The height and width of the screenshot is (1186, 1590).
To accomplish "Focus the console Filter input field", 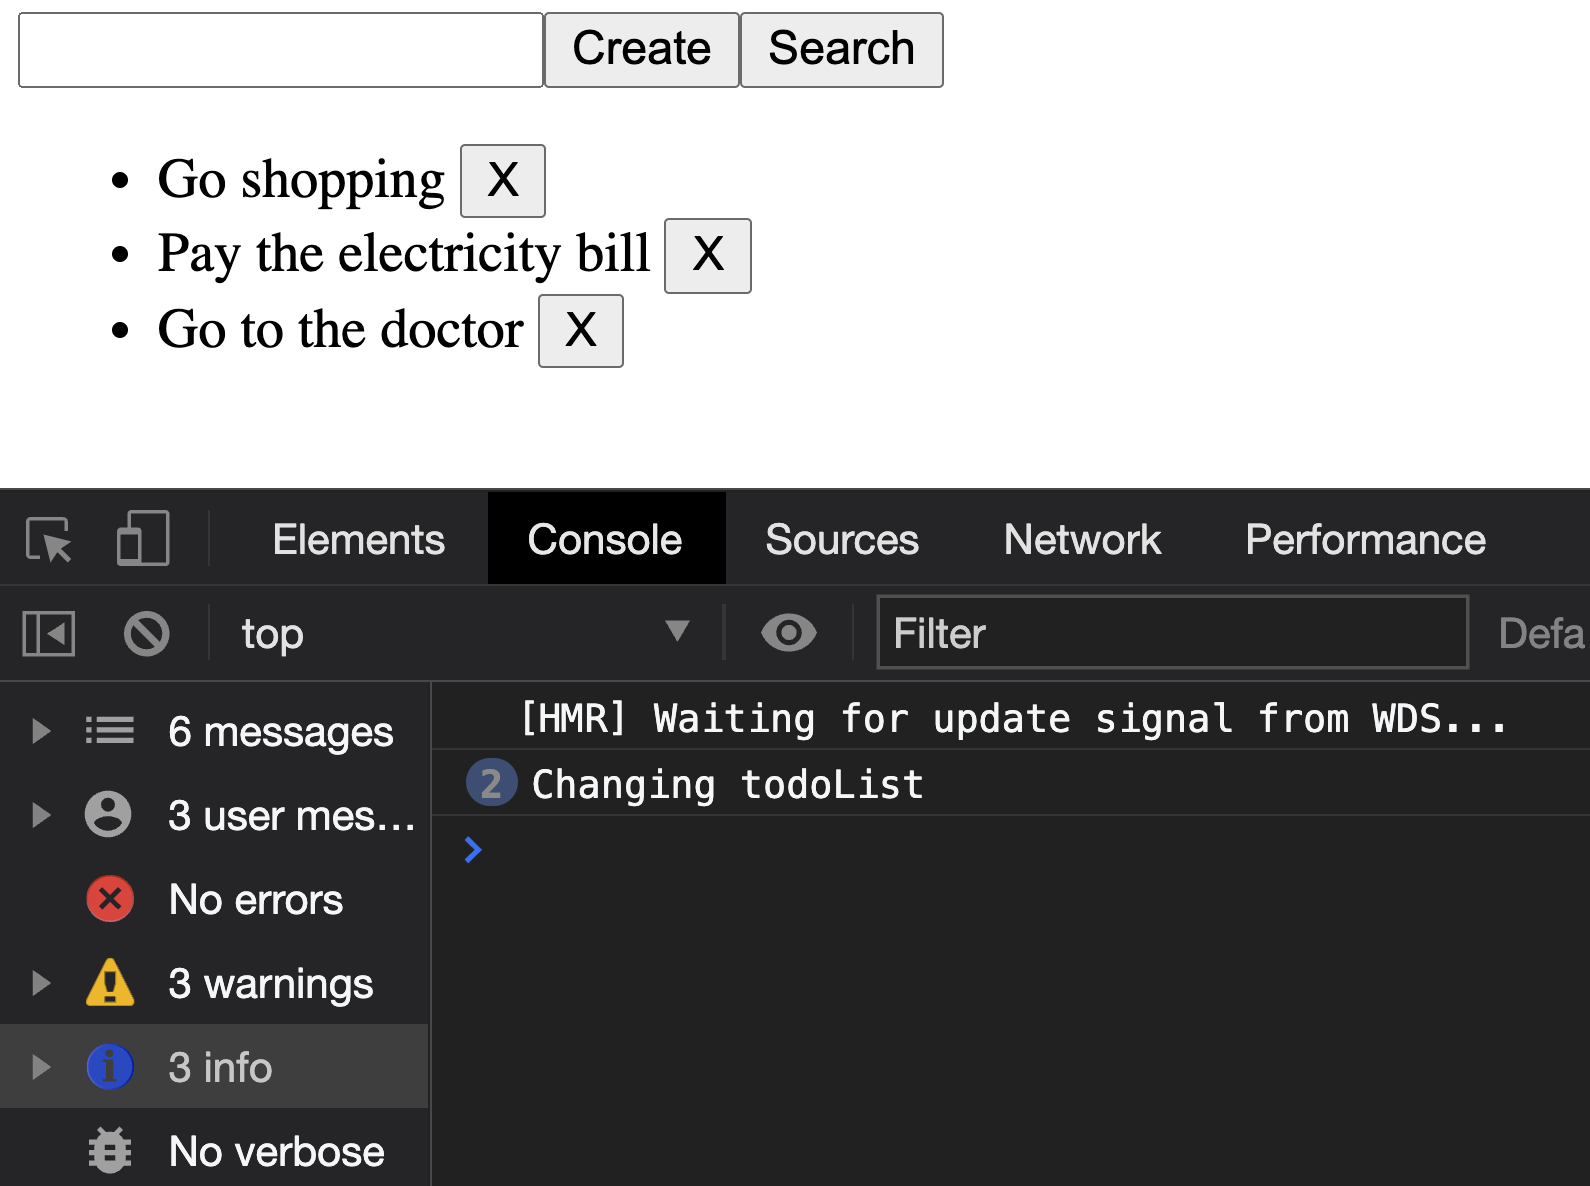I will click(x=1171, y=633).
